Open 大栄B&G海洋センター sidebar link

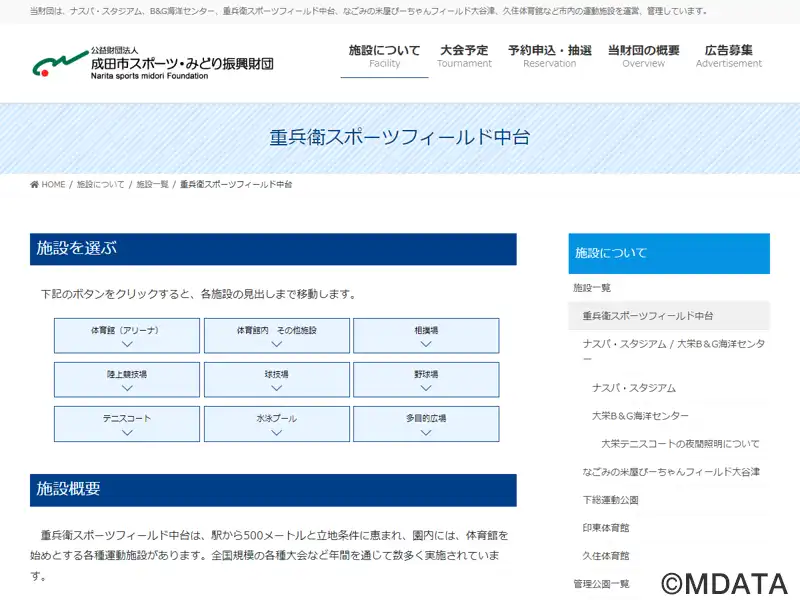640,416
